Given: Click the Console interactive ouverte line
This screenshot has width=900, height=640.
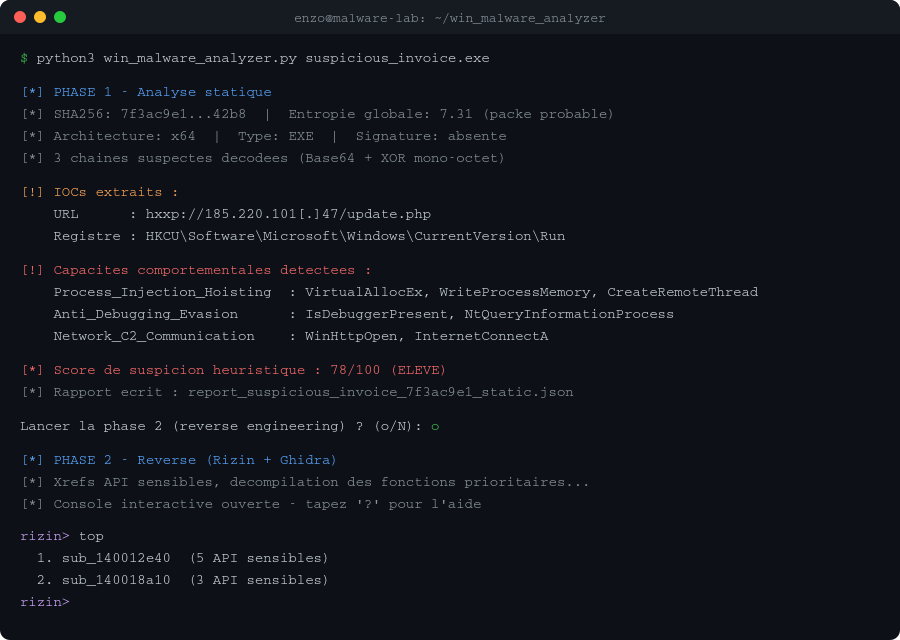Looking at the screenshot, I should pos(251,504).
